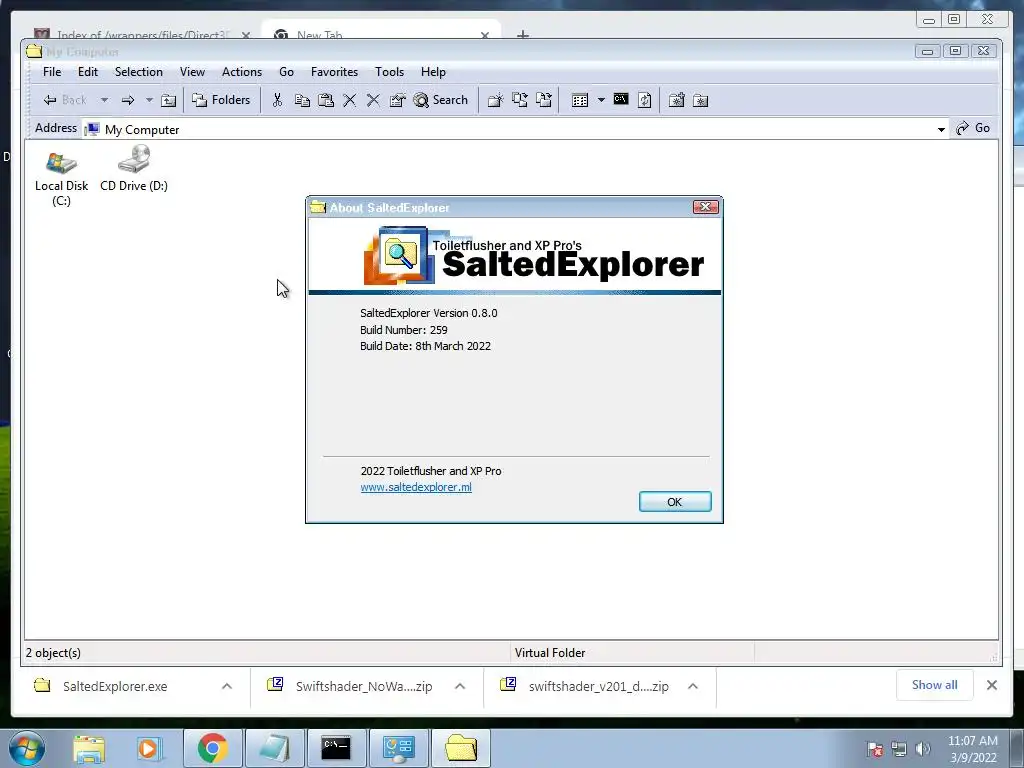Click the Windows Media Player taskbar icon
Screen dimensions: 1024x768
click(148, 748)
